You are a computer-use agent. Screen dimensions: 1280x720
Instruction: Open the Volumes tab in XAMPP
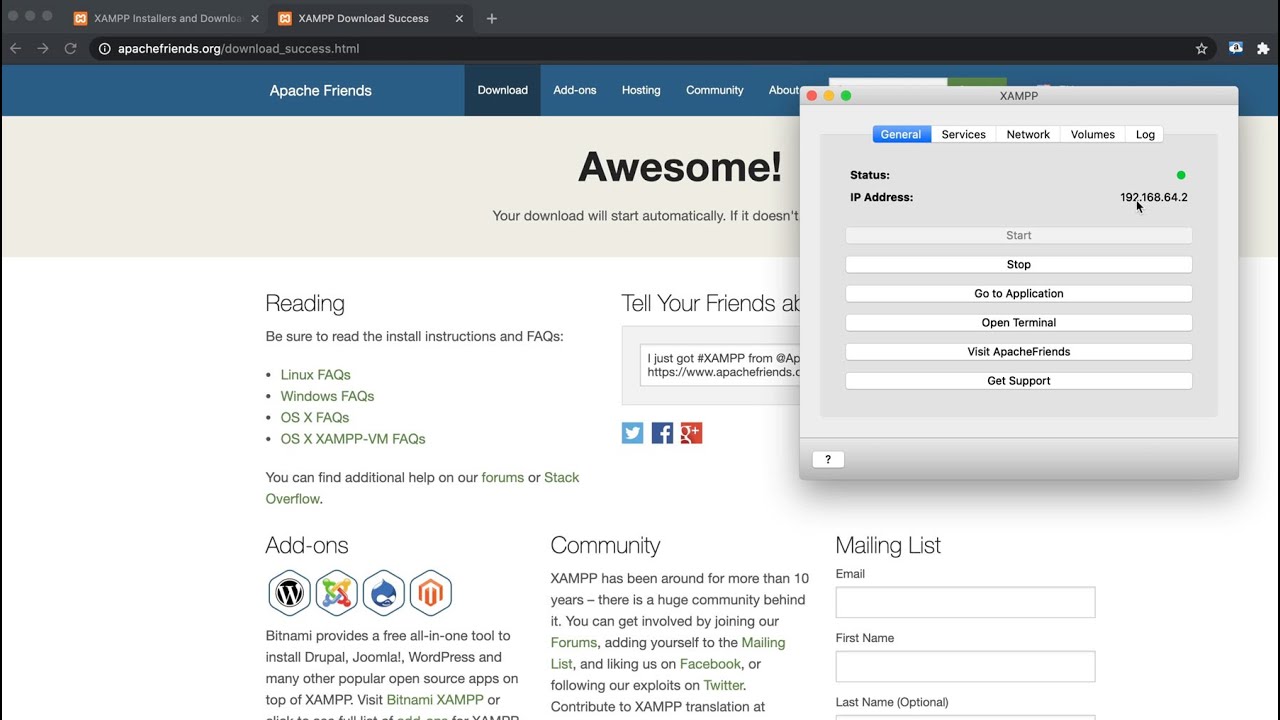point(1093,134)
